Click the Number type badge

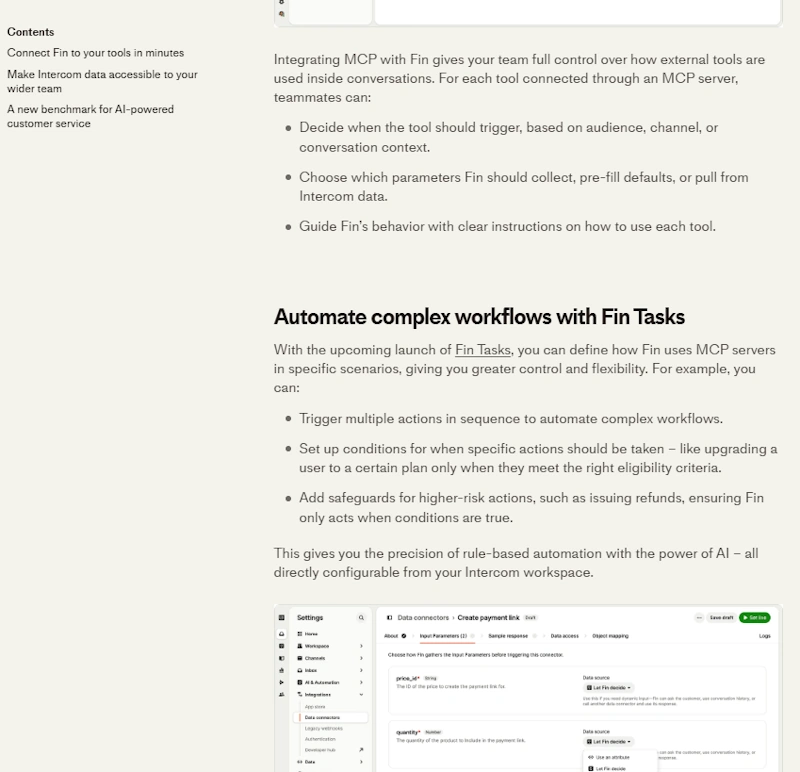click(433, 732)
